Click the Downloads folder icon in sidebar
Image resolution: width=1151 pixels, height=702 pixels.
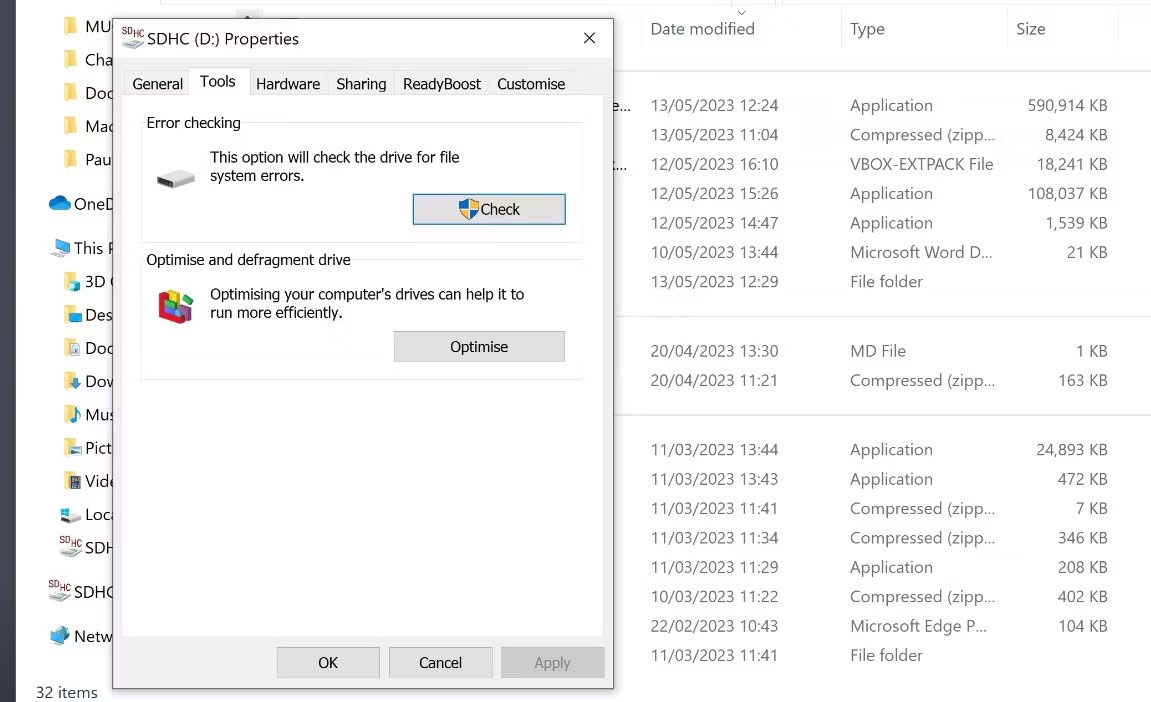(72, 381)
